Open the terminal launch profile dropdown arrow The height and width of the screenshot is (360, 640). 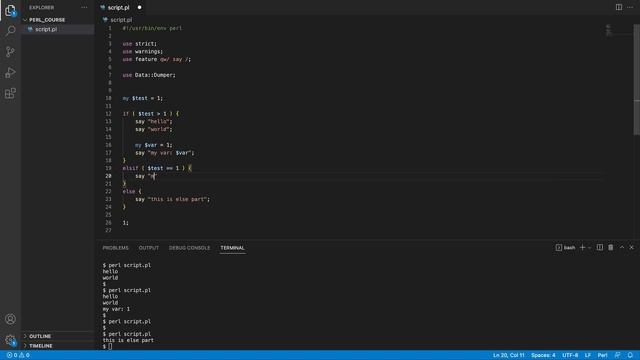coord(589,247)
